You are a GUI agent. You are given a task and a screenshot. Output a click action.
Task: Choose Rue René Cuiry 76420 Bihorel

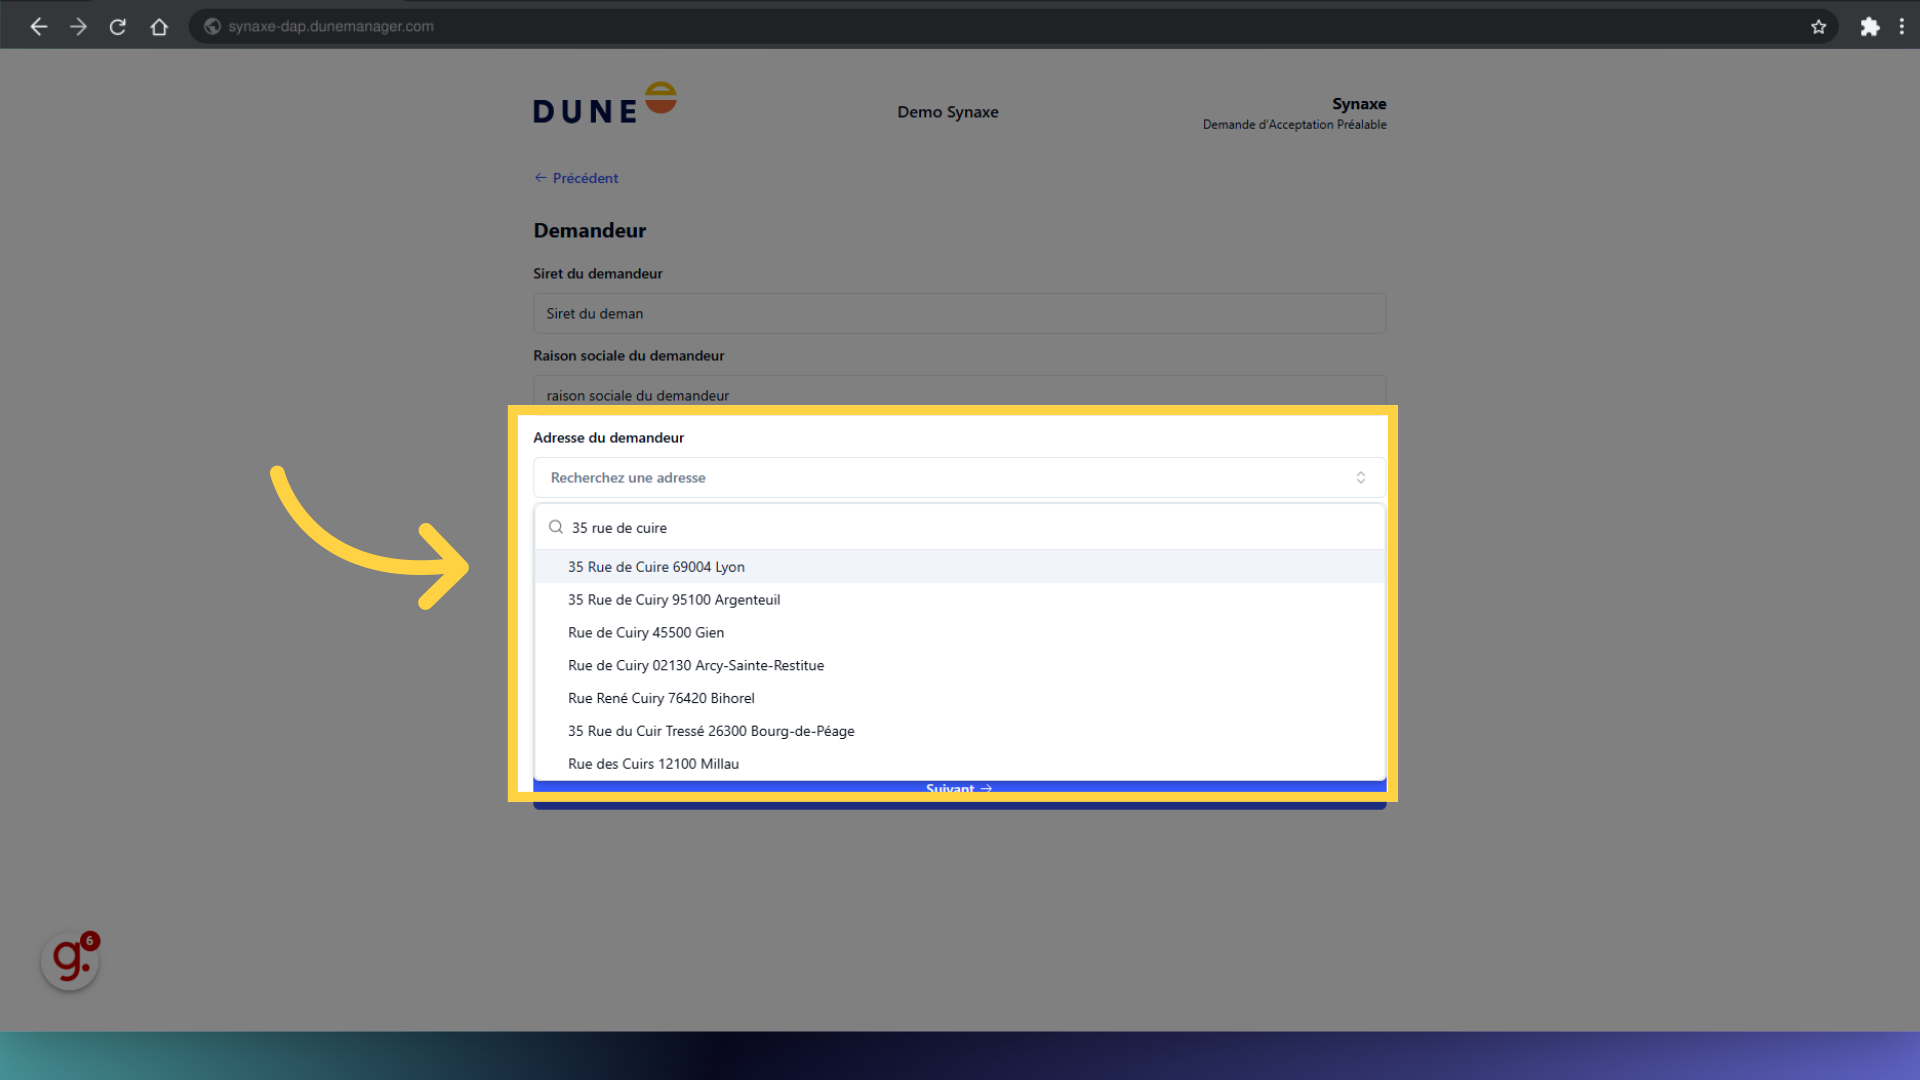pyautogui.click(x=660, y=699)
